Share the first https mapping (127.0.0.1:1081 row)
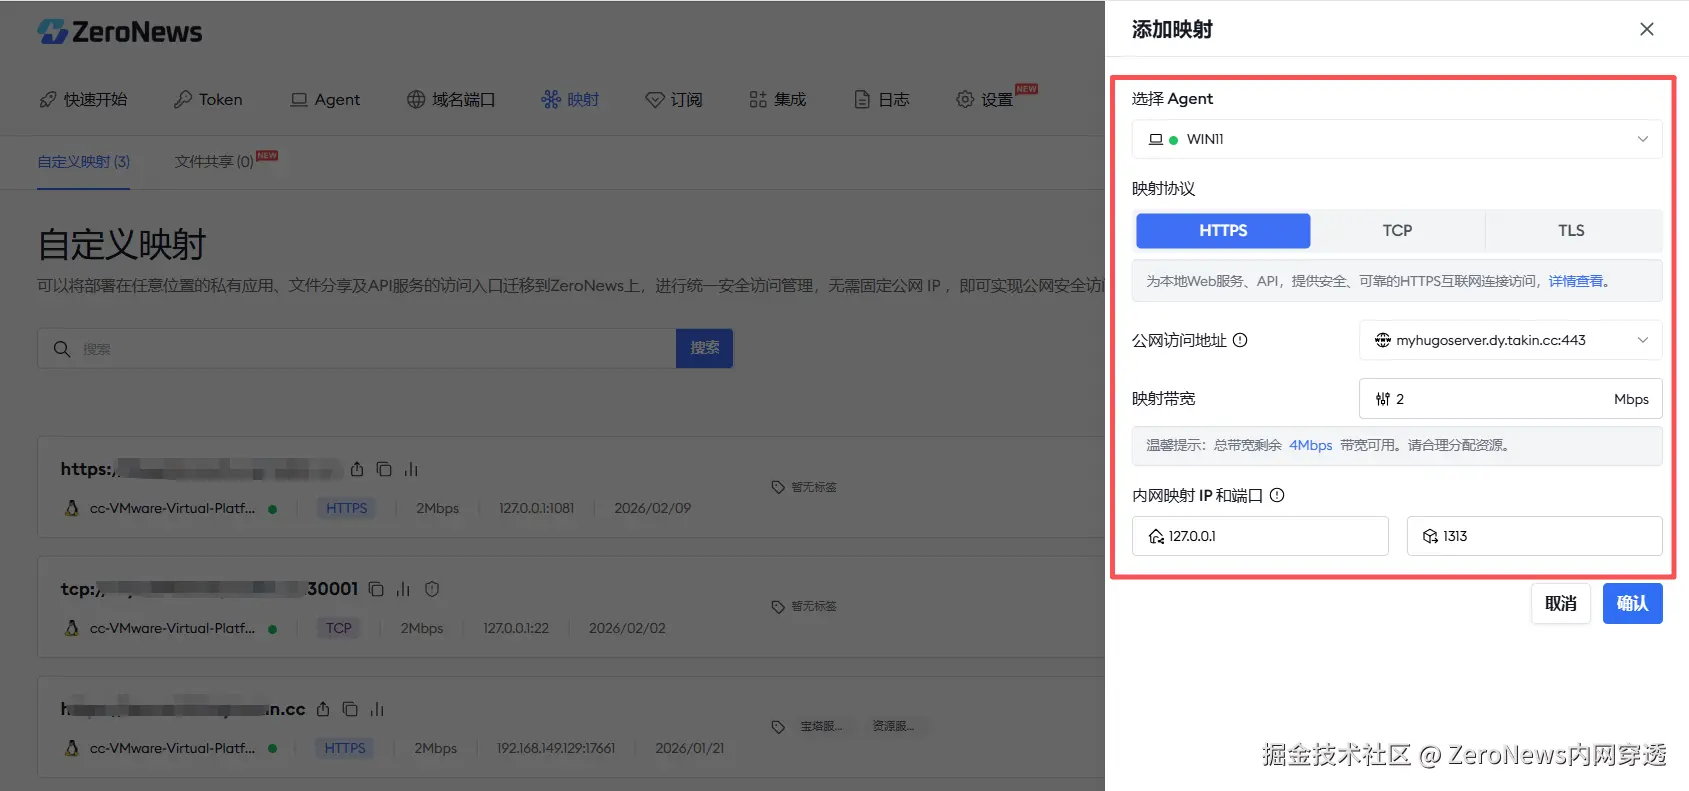The image size is (1689, 791). pos(357,469)
